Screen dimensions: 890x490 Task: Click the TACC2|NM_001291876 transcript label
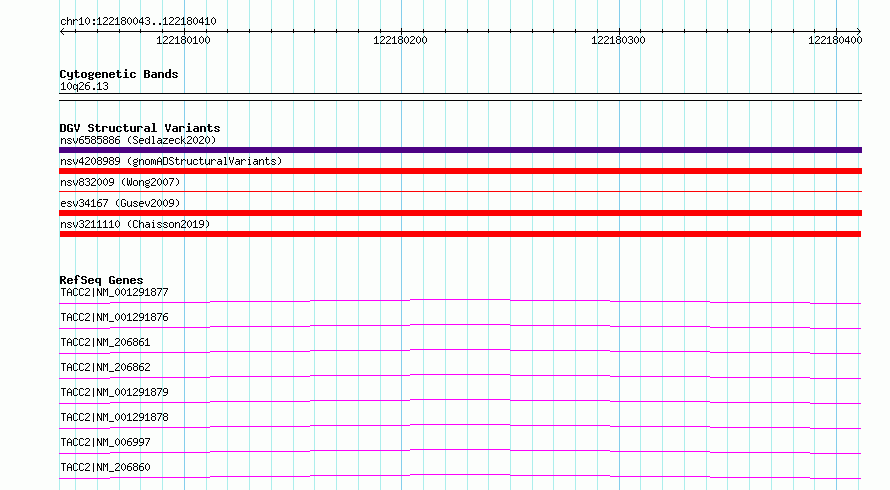click(x=114, y=317)
